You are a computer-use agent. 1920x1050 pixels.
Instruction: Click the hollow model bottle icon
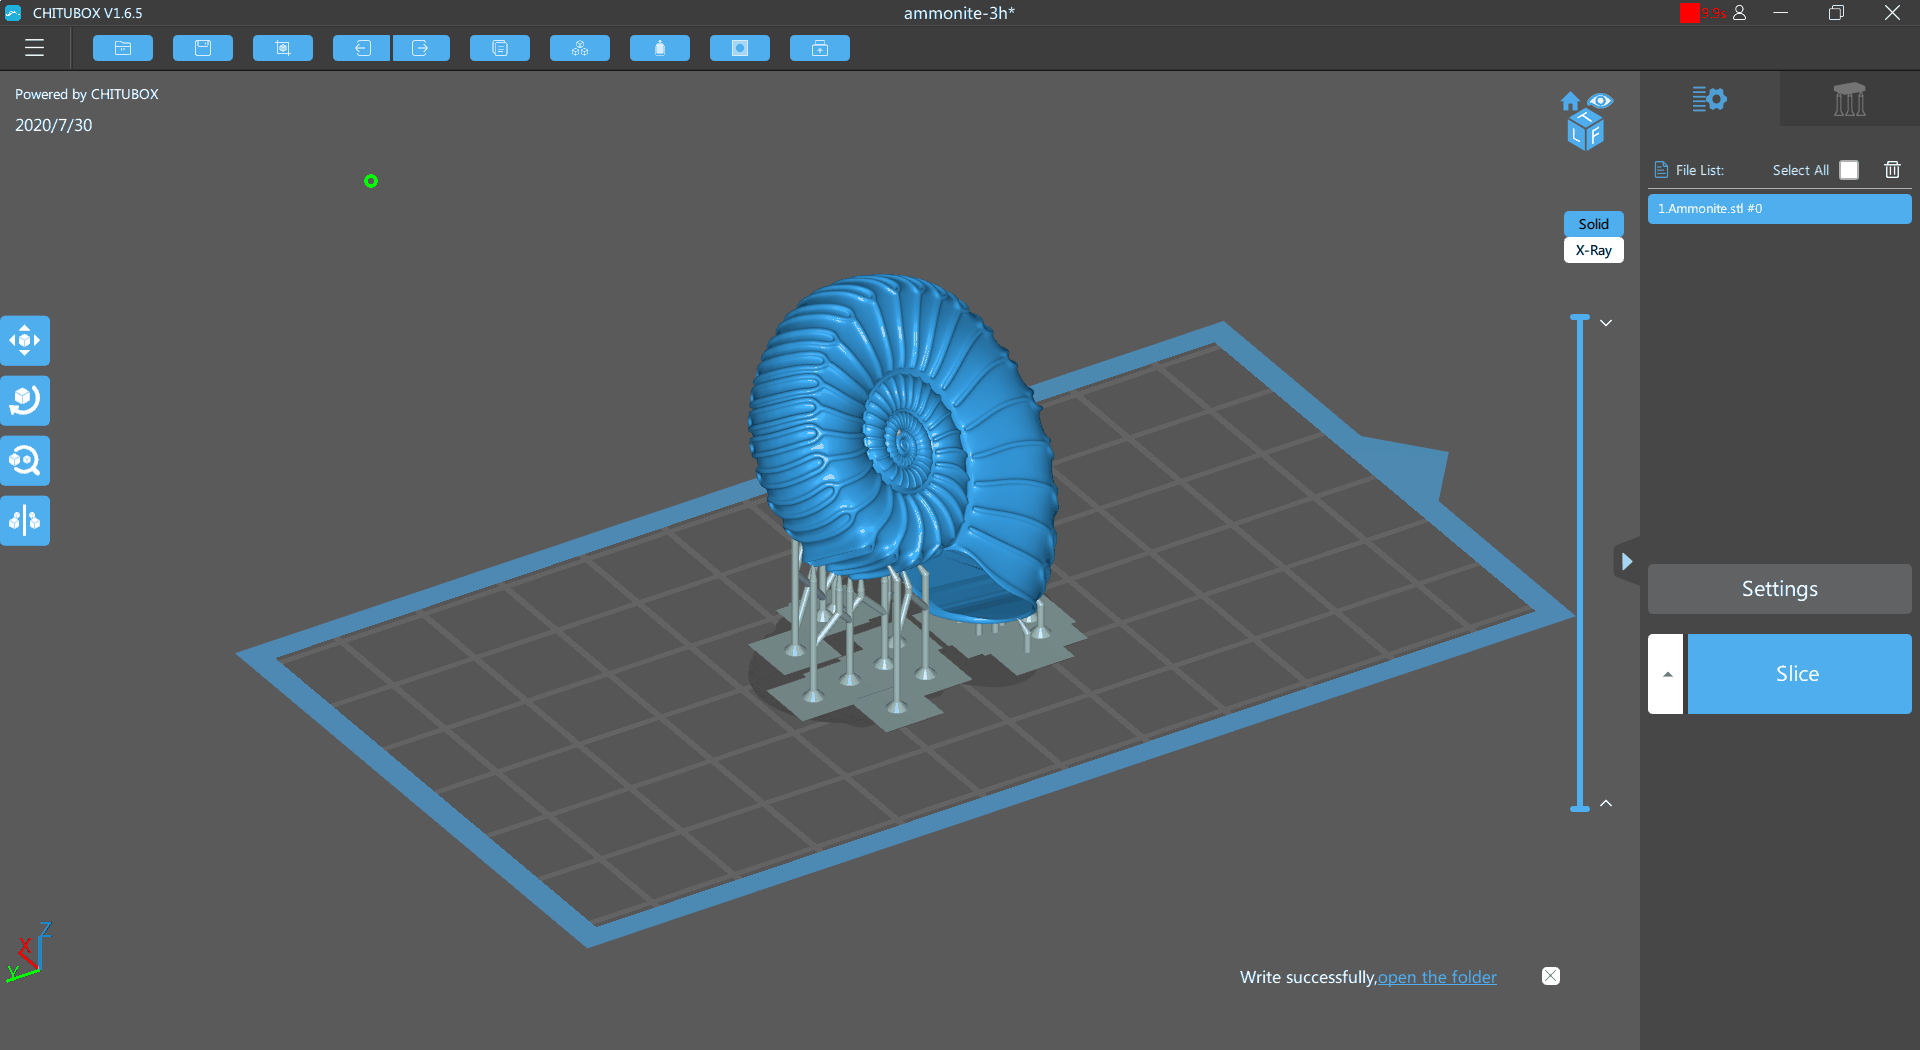[660, 48]
